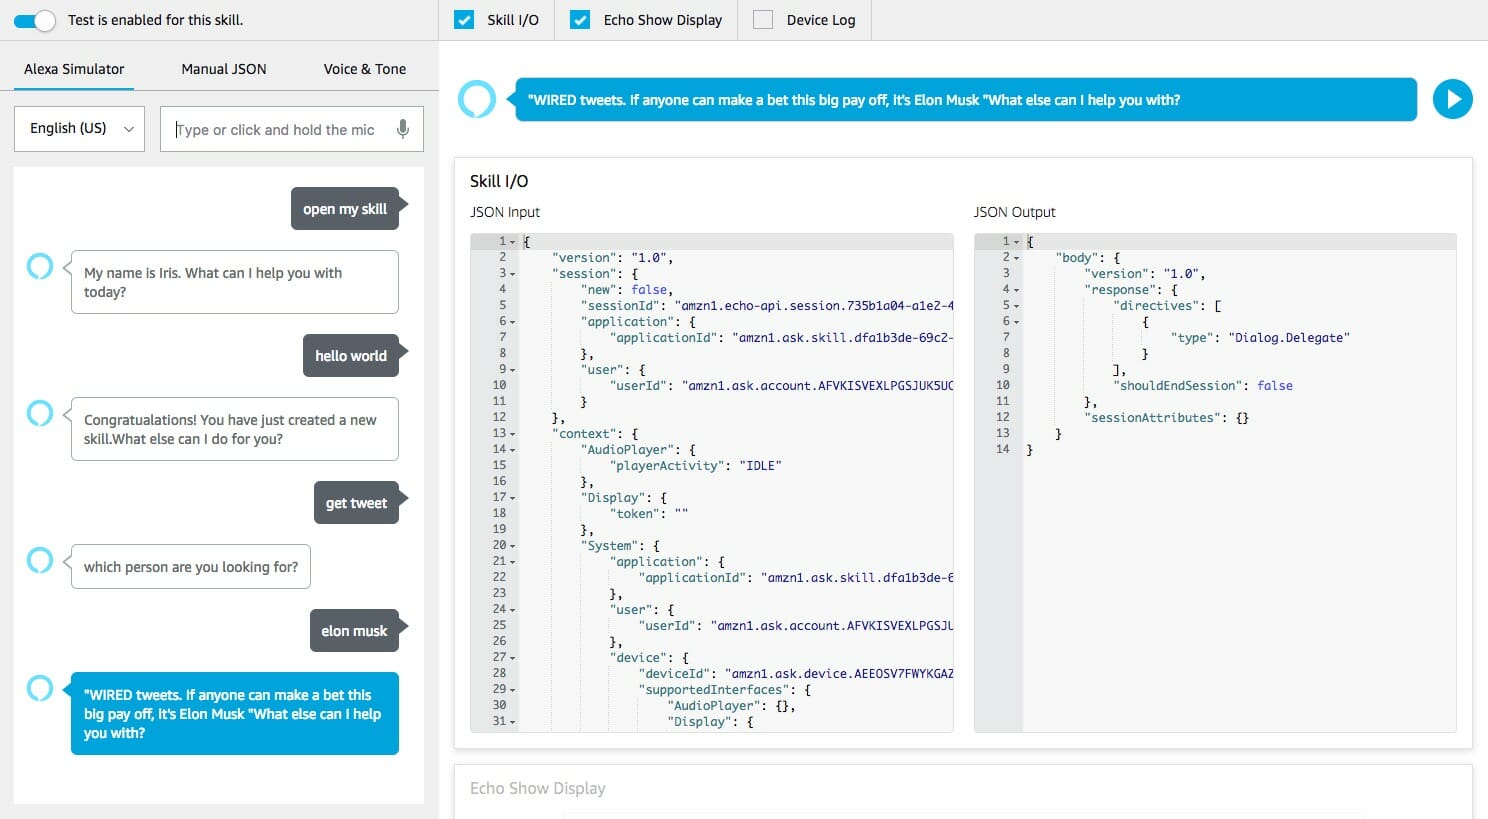Screen dimensions: 1488x819
Task: Collapse the "Display" block at input line 17
Action: (x=513, y=498)
